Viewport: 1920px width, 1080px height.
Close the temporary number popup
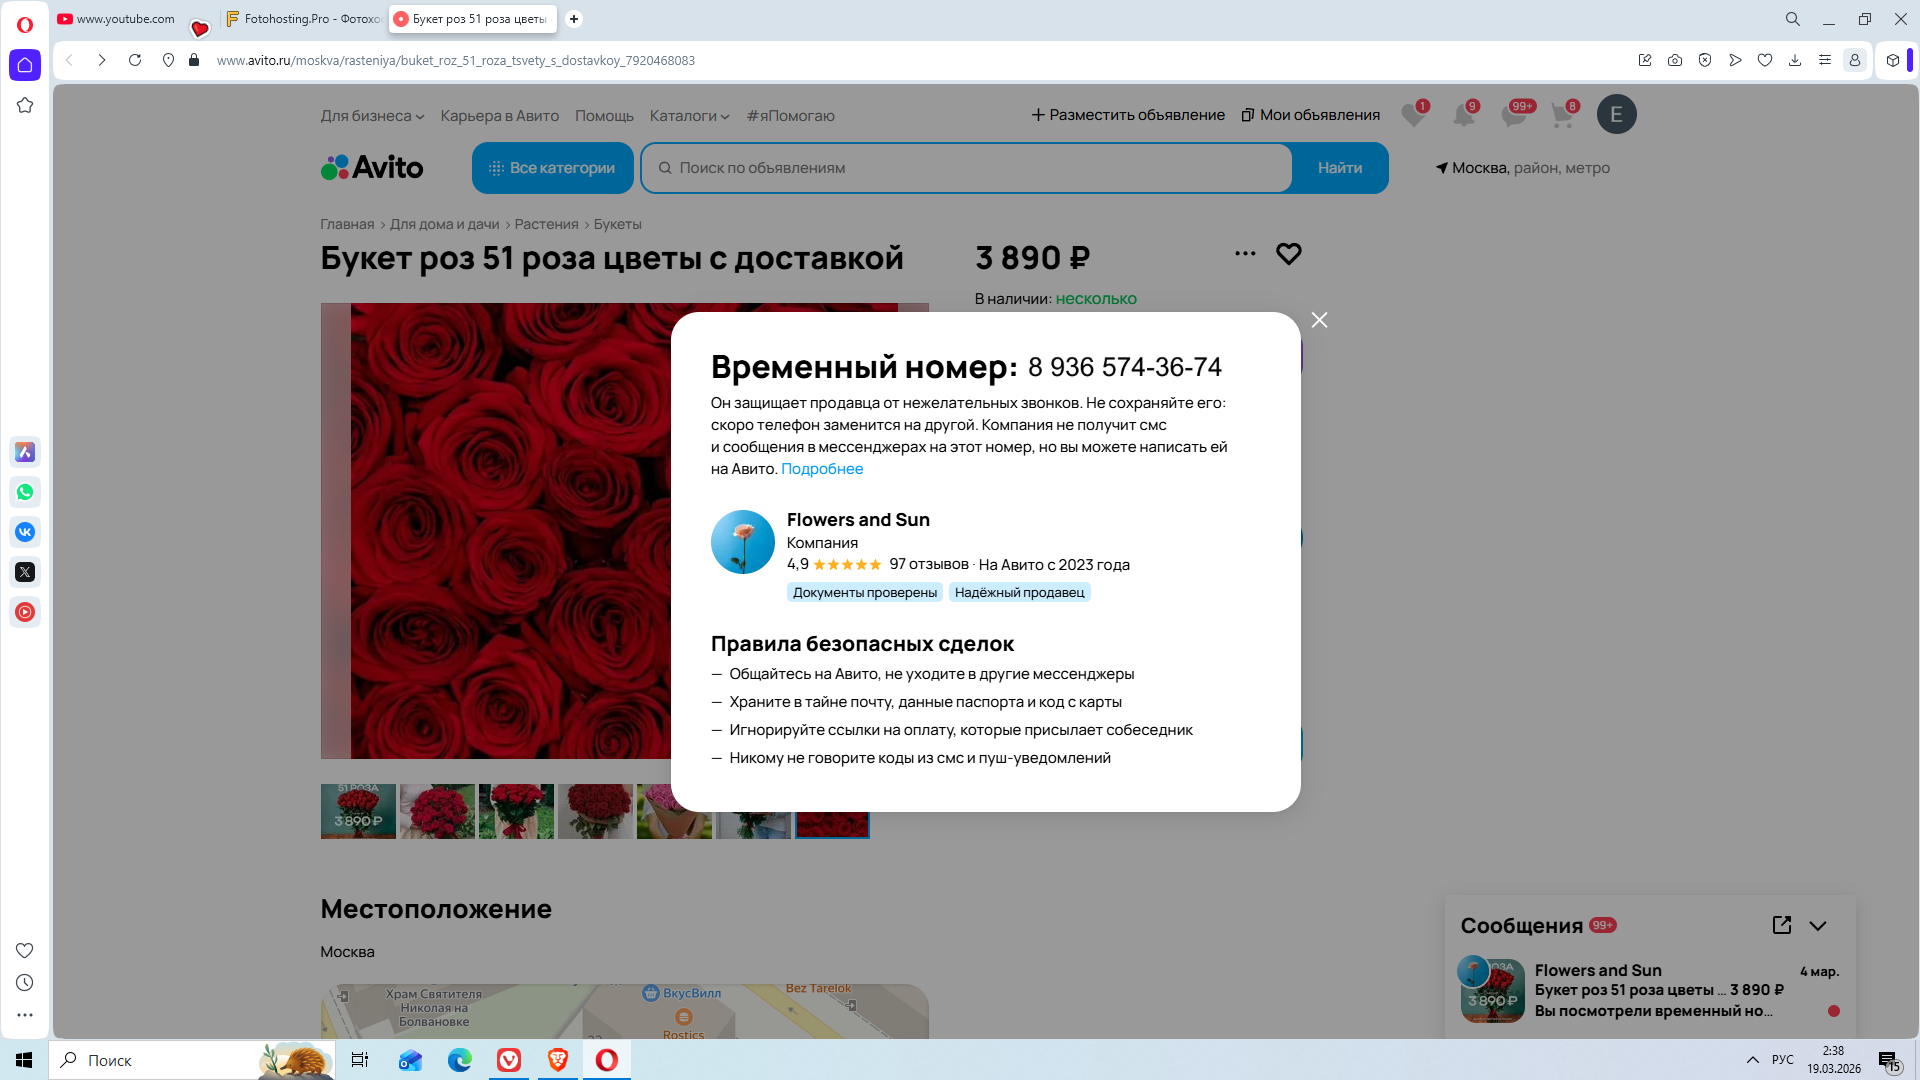pos(1319,320)
